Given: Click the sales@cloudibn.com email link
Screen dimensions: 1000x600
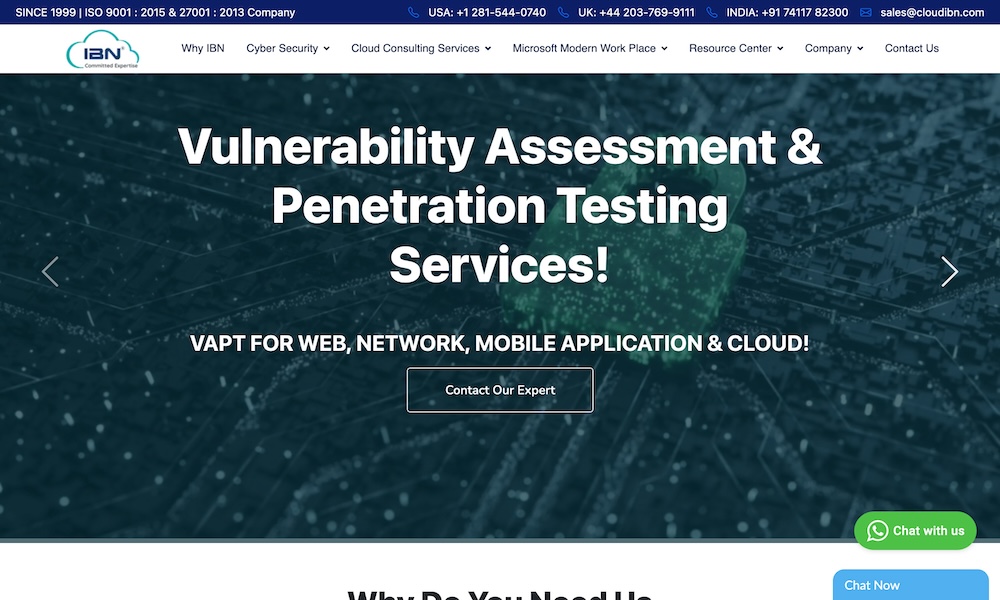Looking at the screenshot, I should pyautogui.click(x=932, y=13).
